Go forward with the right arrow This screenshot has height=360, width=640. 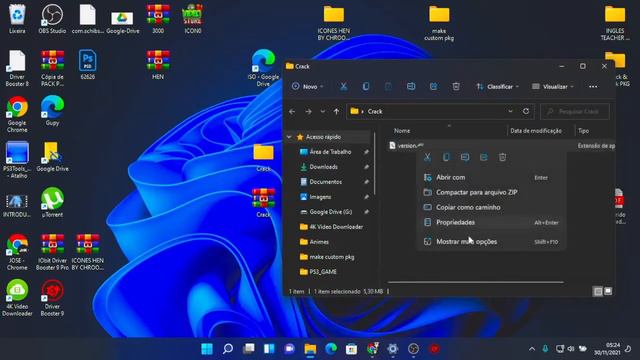tap(308, 111)
